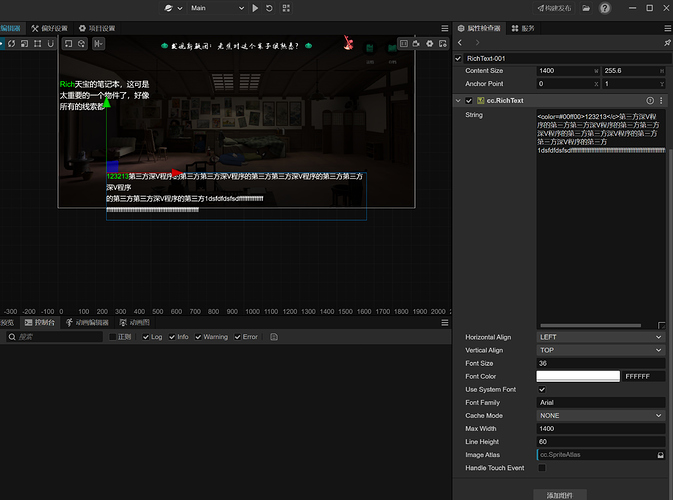This screenshot has height=500, width=673.
Task: Open the Horizontal Align dropdown
Action: [600, 337]
